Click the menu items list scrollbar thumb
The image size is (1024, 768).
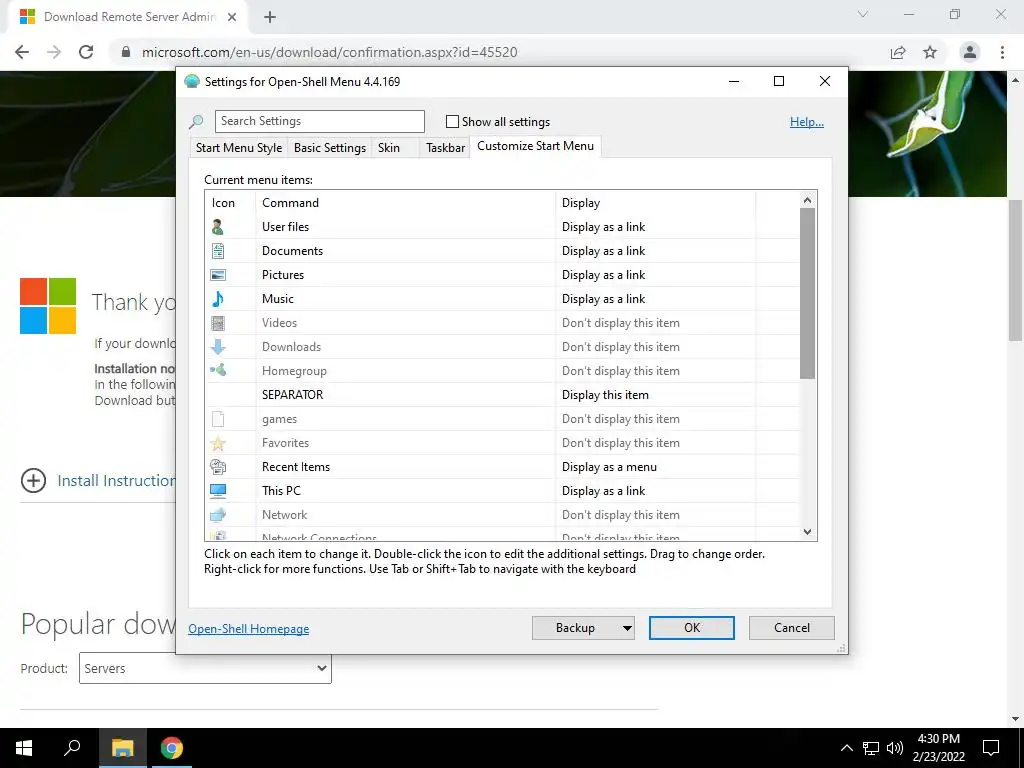point(807,293)
